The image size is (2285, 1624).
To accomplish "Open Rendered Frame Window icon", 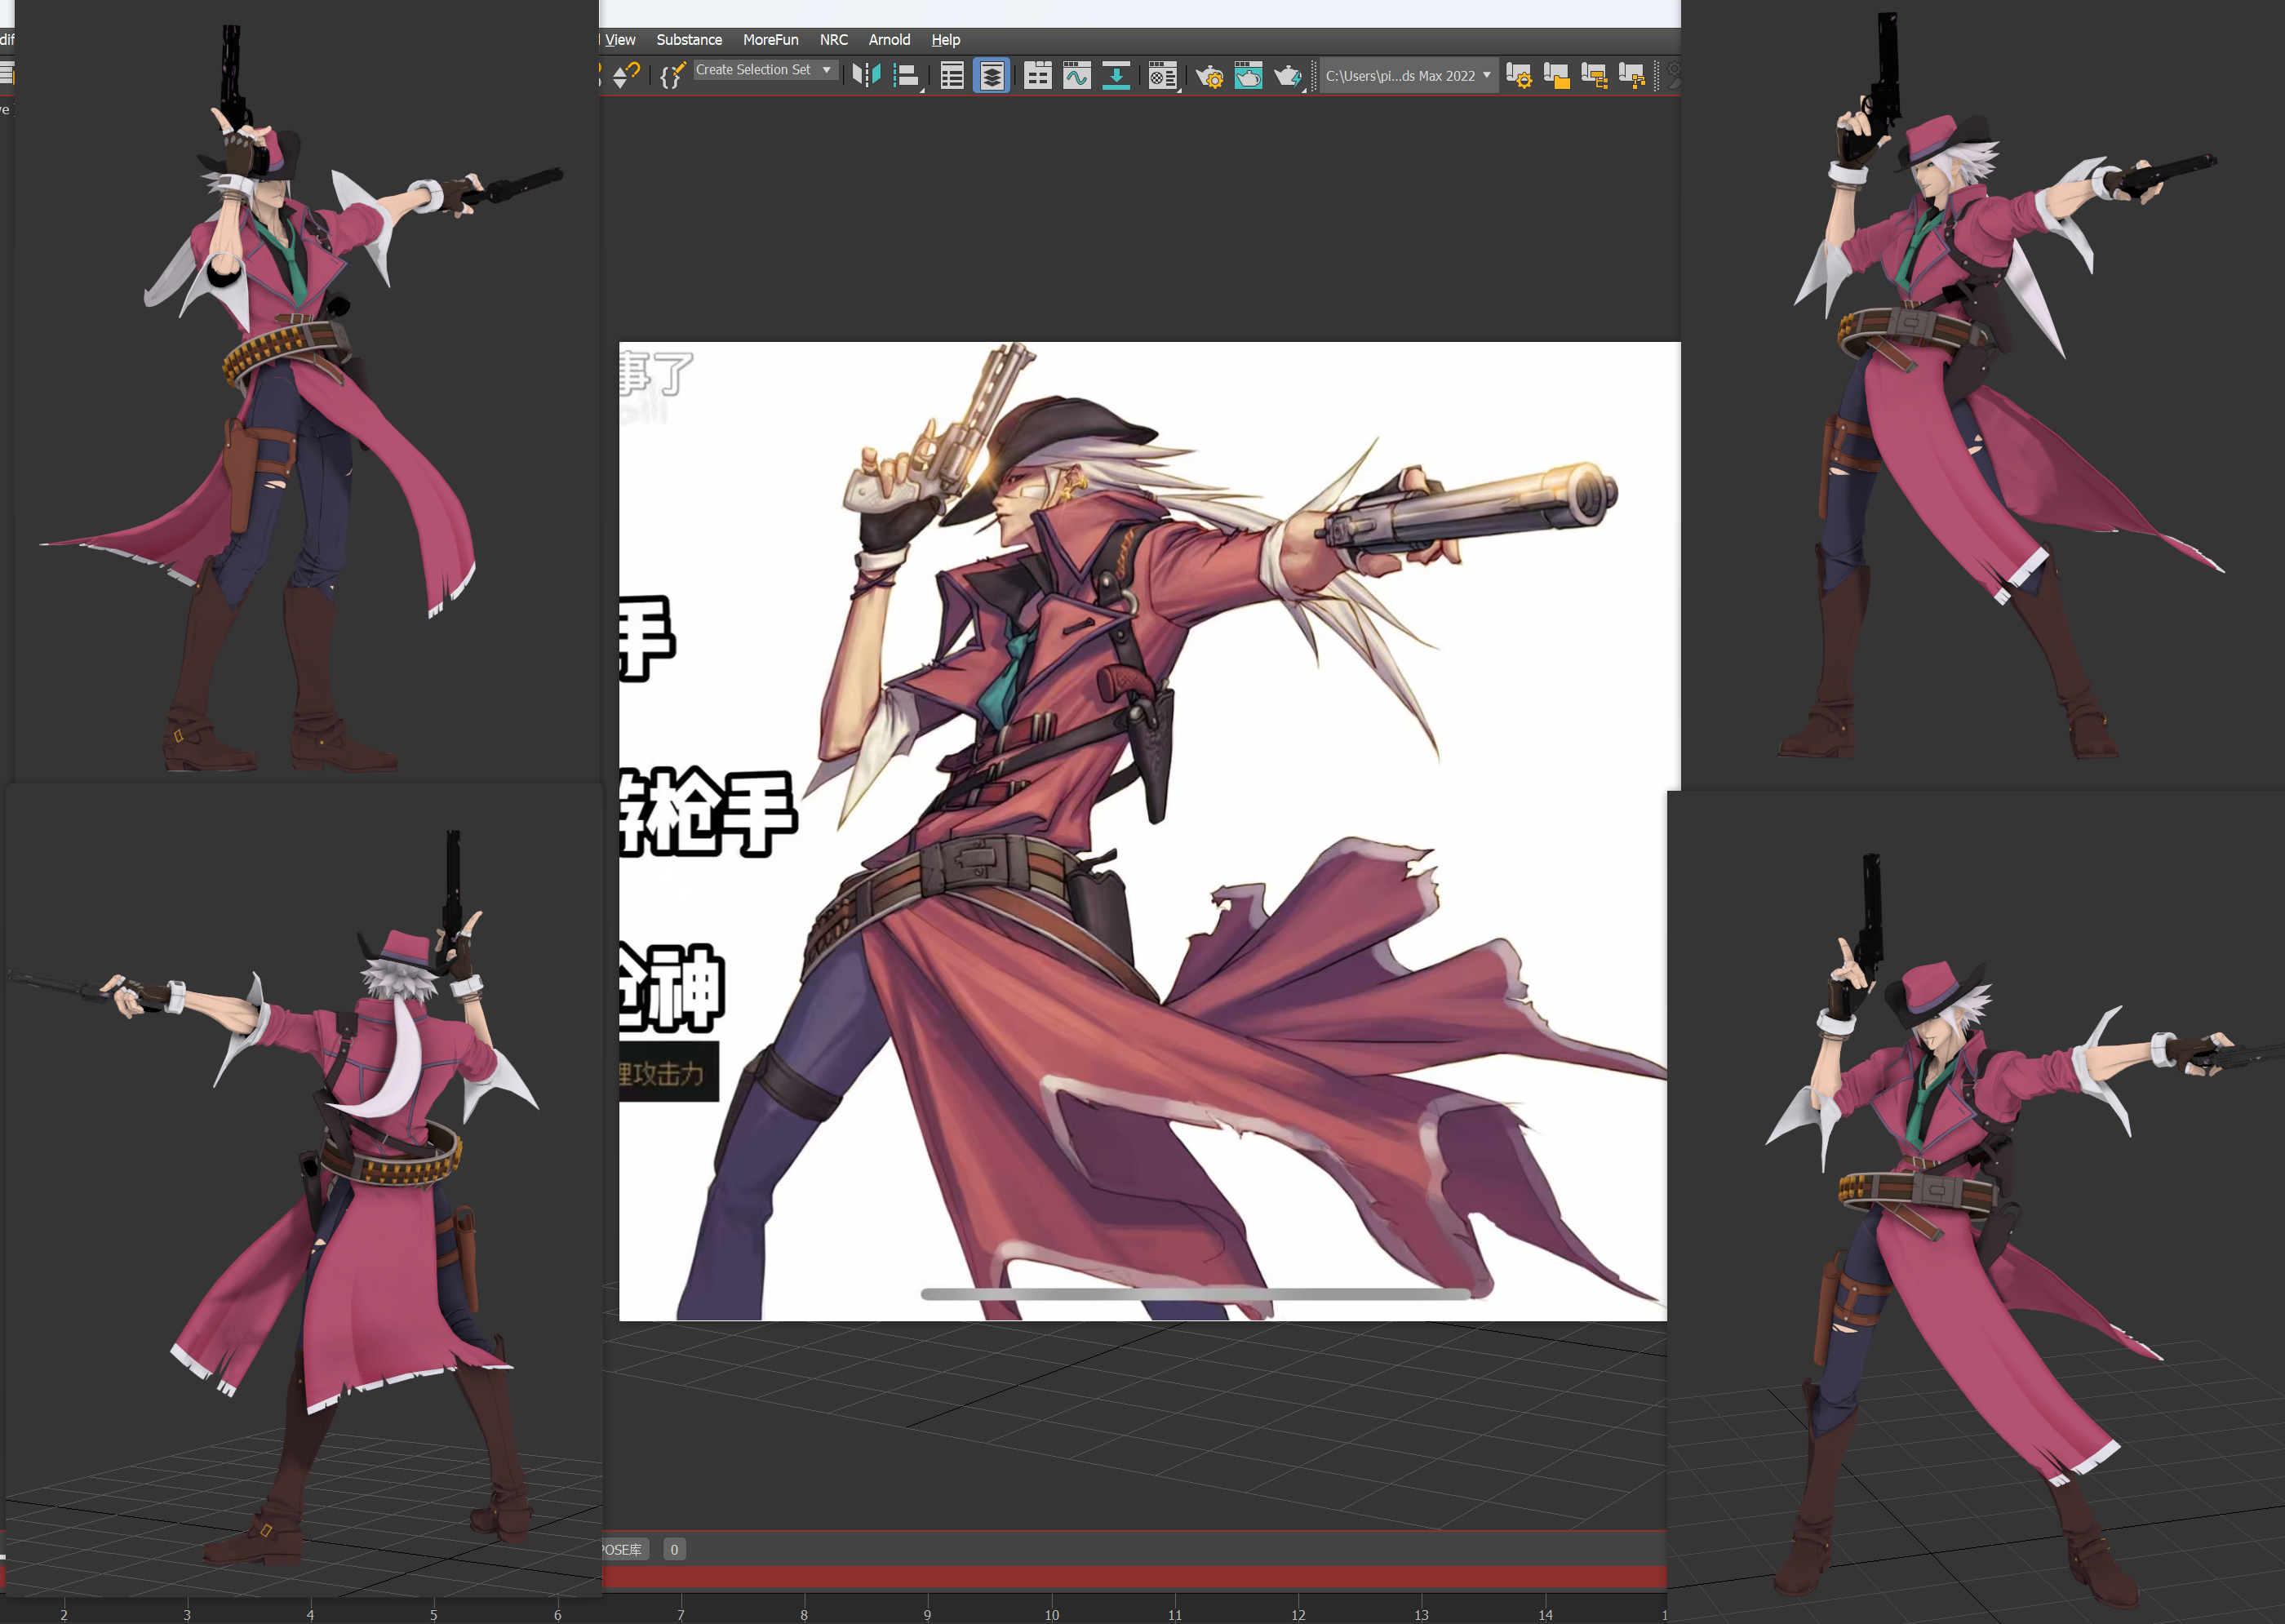I will (1248, 76).
